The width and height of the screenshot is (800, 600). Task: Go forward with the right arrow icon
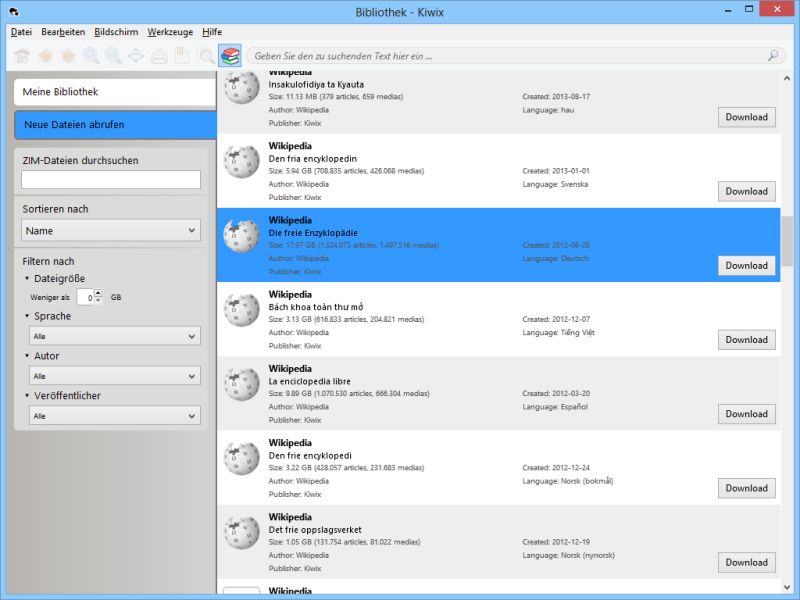click(x=68, y=56)
